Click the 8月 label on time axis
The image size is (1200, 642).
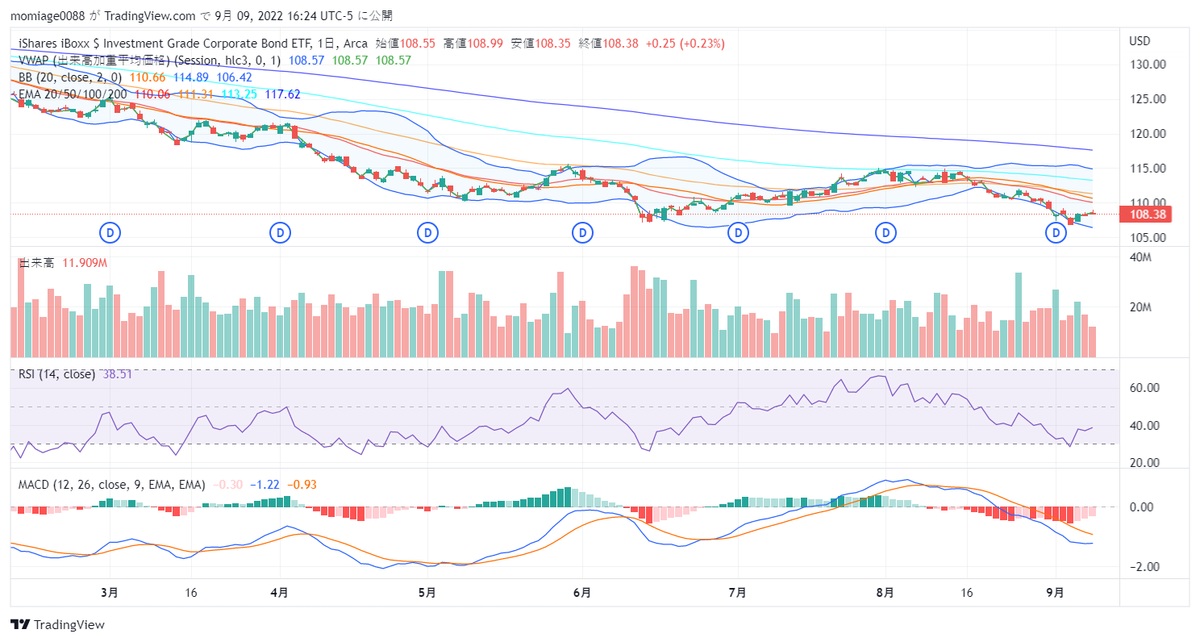(886, 592)
